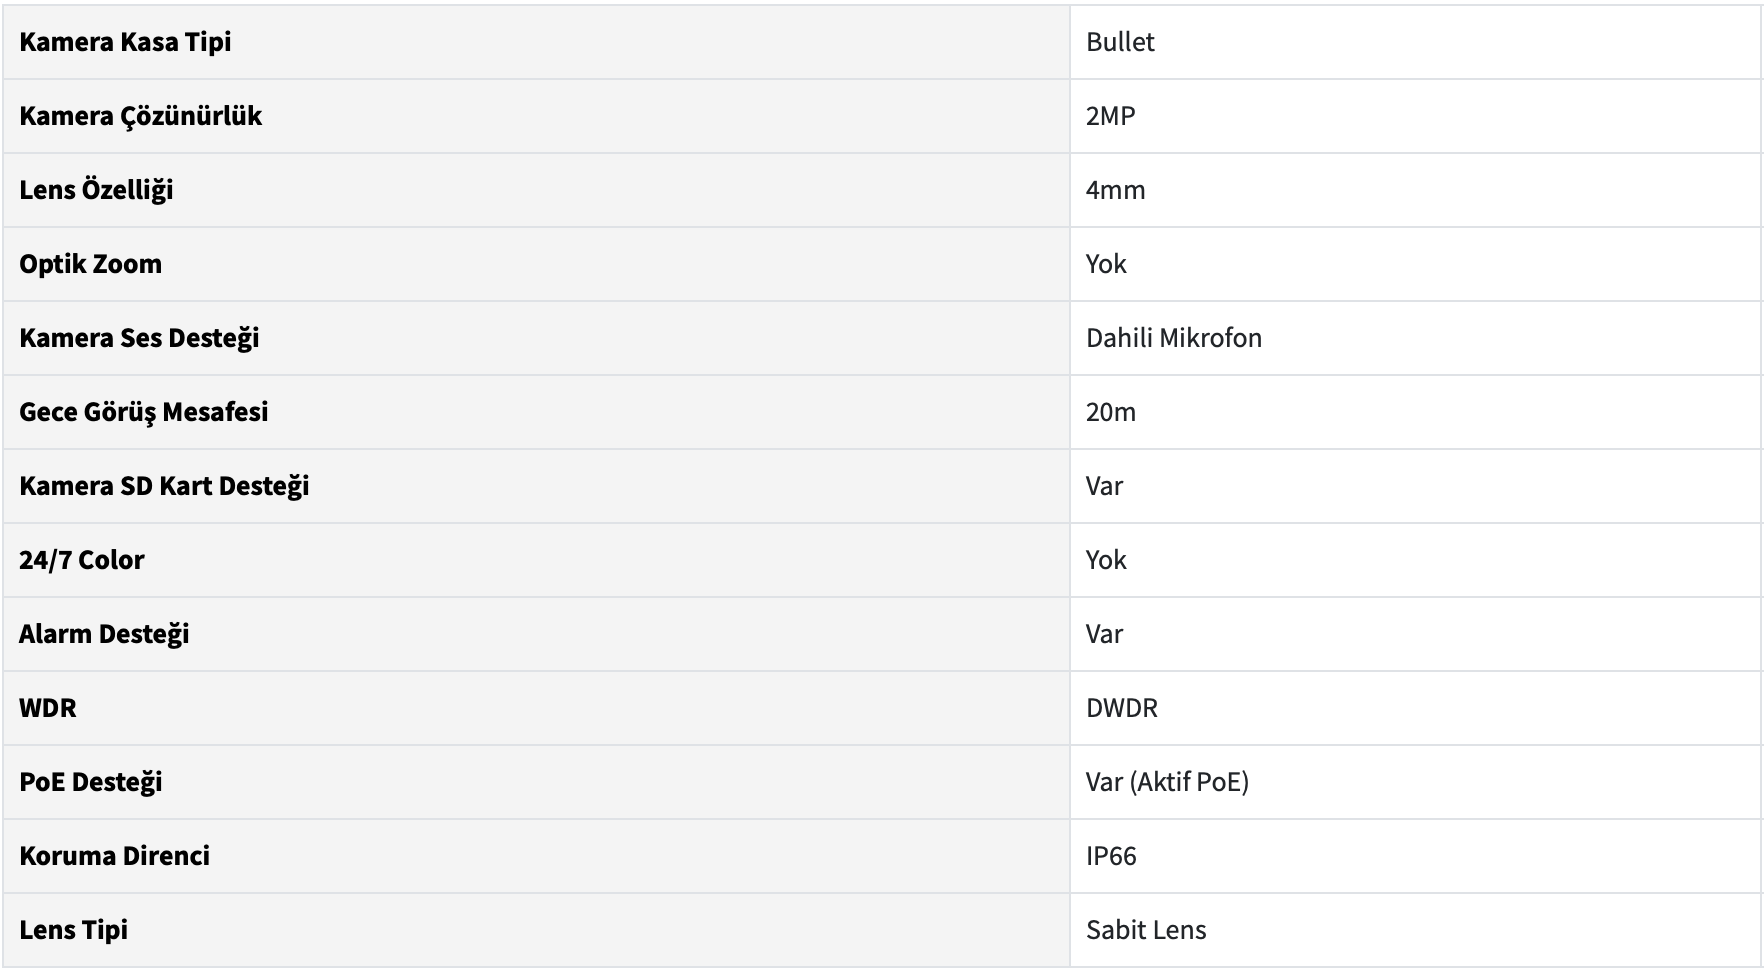The image size is (1764, 972).
Task: Click the 2MP resolution value
Action: 1110,116
